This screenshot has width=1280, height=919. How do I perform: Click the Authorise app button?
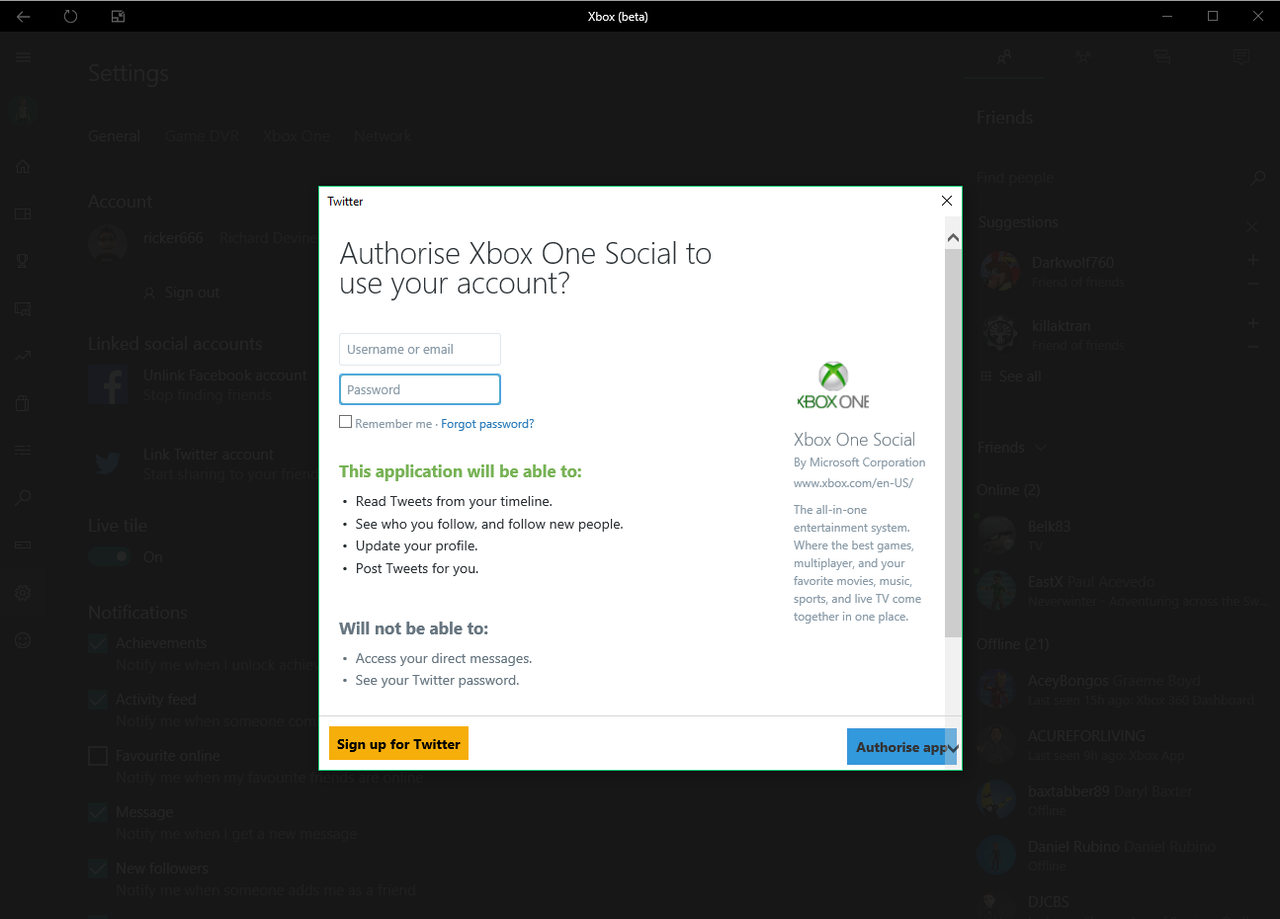(x=901, y=746)
